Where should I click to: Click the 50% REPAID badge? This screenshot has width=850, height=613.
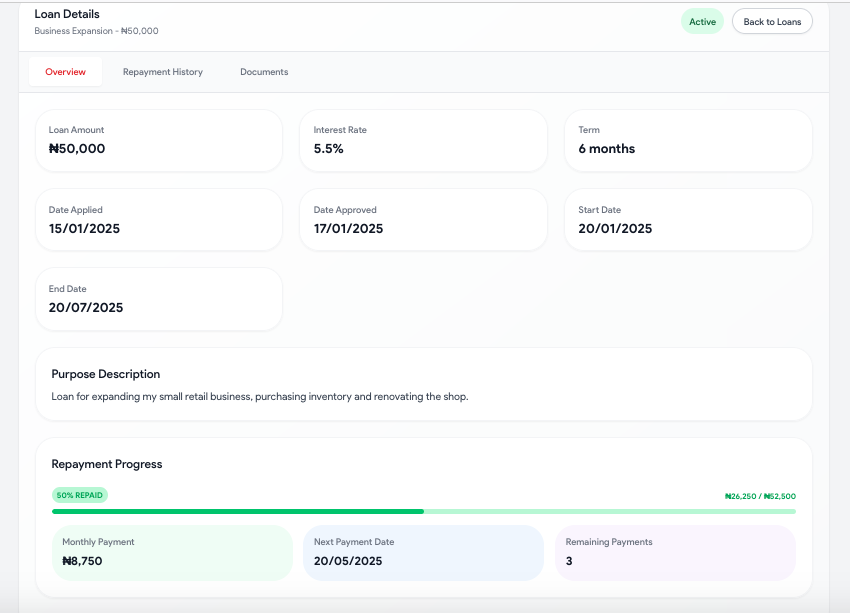coord(80,495)
